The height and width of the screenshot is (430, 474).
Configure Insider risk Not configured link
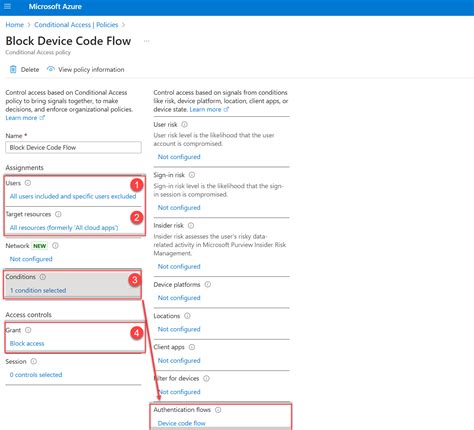click(179, 266)
